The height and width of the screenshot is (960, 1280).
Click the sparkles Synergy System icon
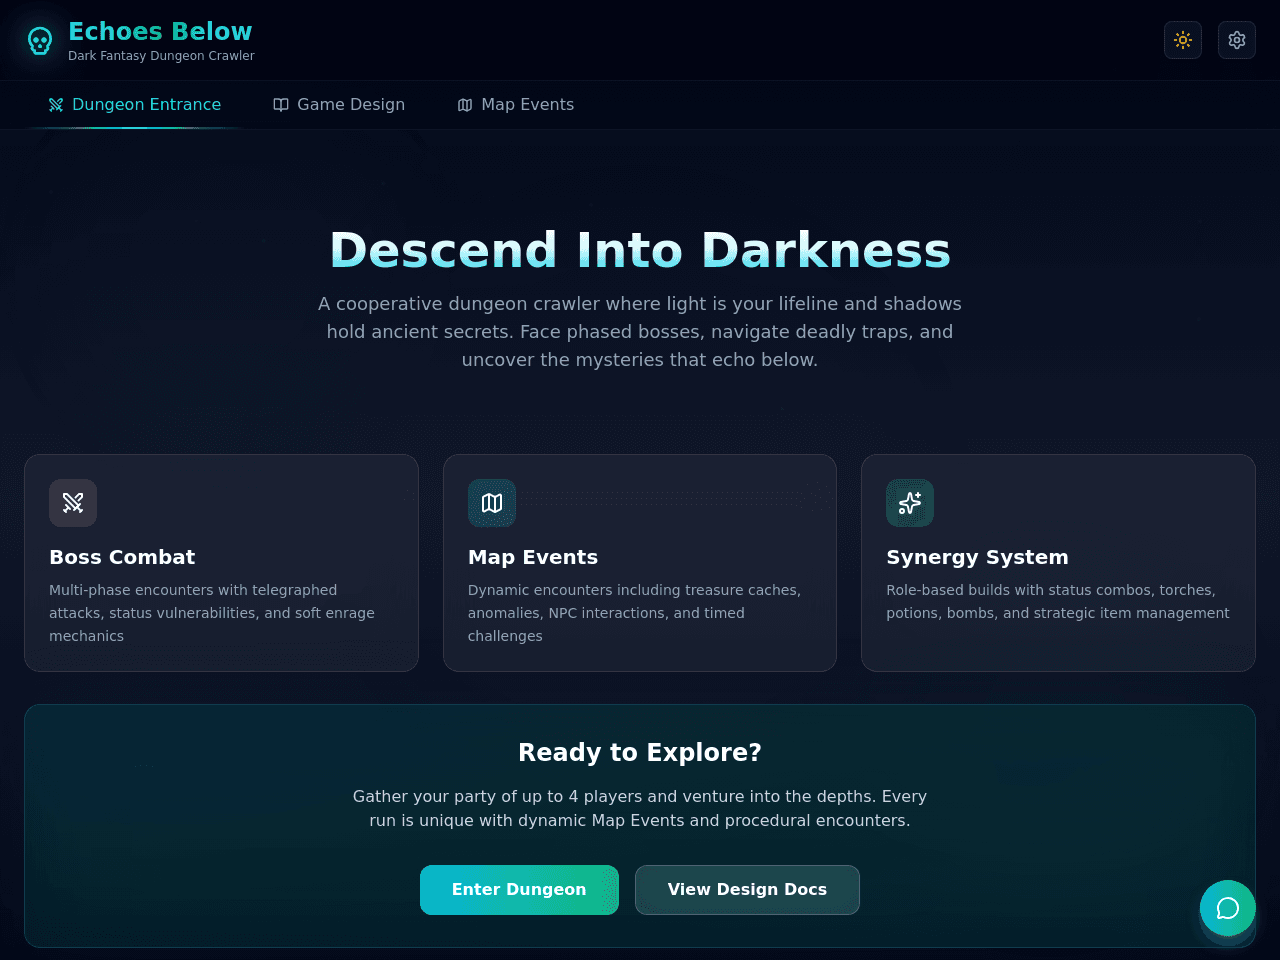(x=910, y=503)
